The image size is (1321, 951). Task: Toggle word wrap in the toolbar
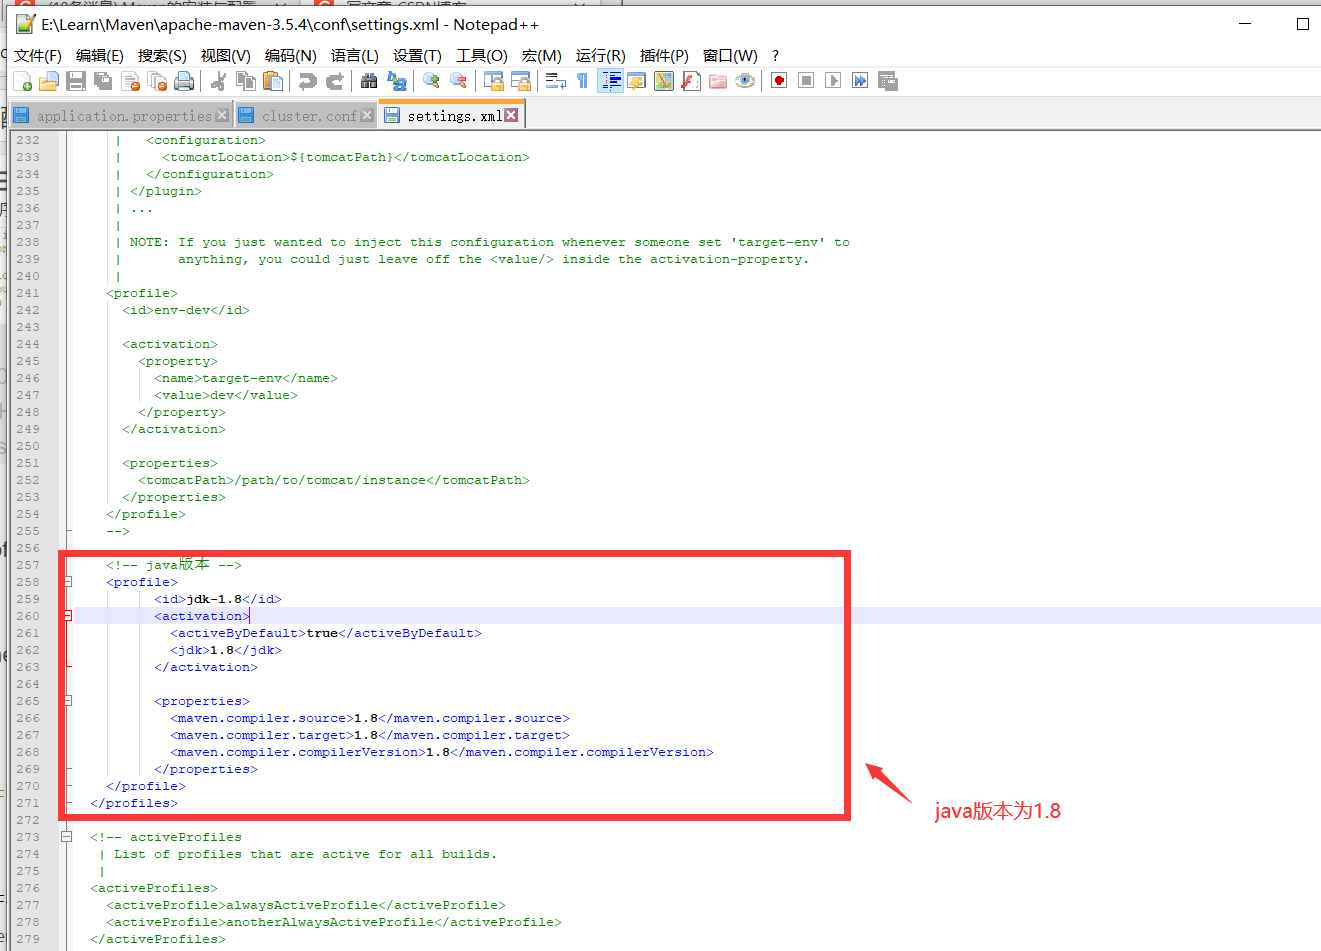(555, 81)
